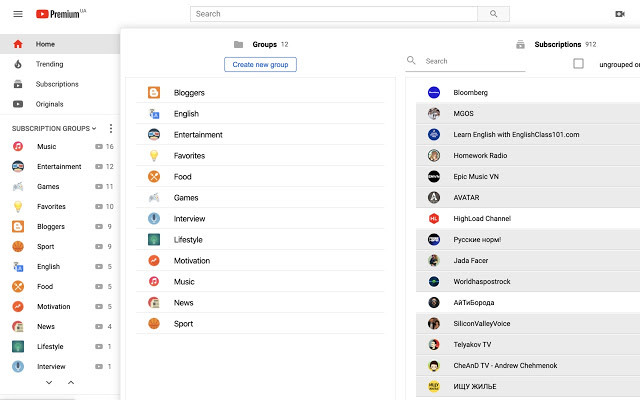Select the SiliconValleyVoice subscription
Screen dimensions: 640x400
tap(528, 324)
